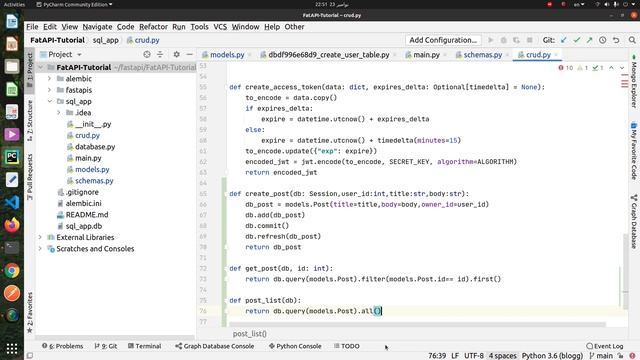Open Search Everywhere magnifier icon
This screenshot has width=640, height=360.
[632, 40]
